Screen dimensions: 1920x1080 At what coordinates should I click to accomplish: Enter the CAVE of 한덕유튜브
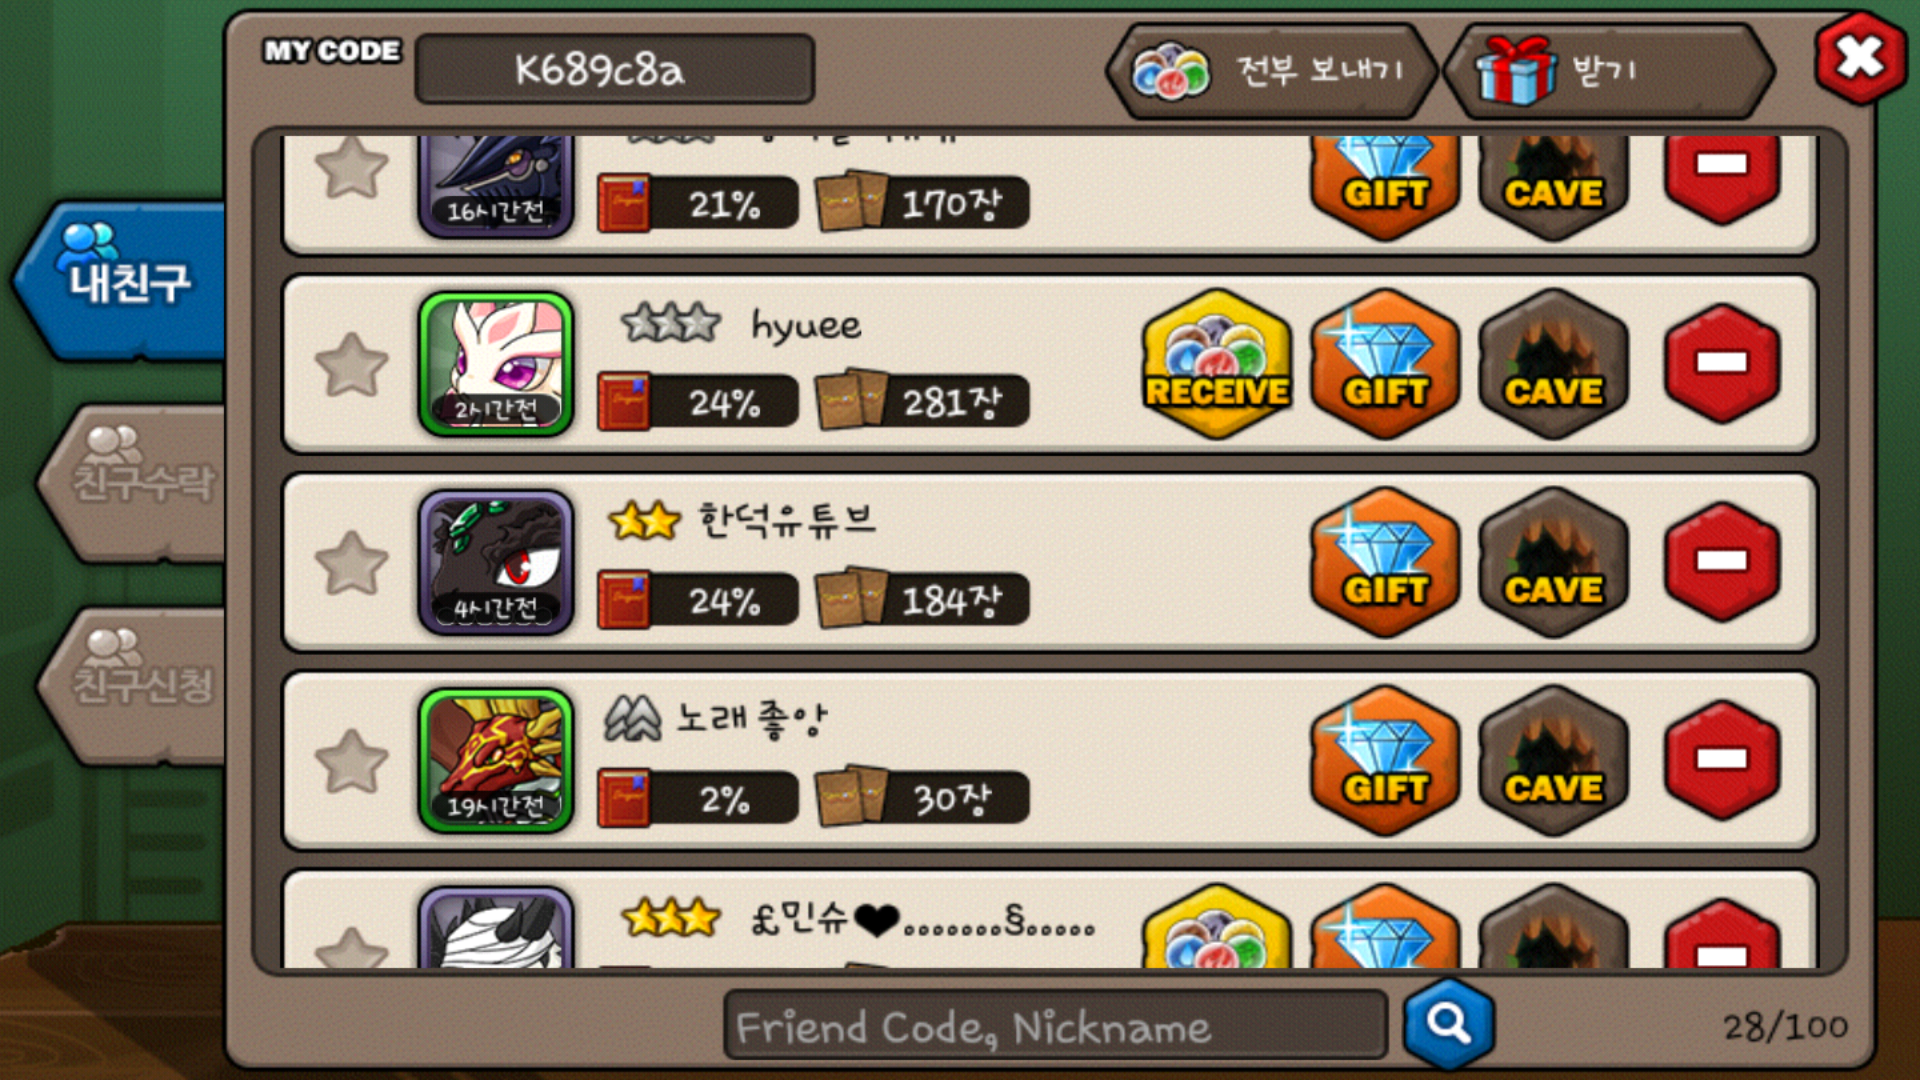(x=1554, y=563)
